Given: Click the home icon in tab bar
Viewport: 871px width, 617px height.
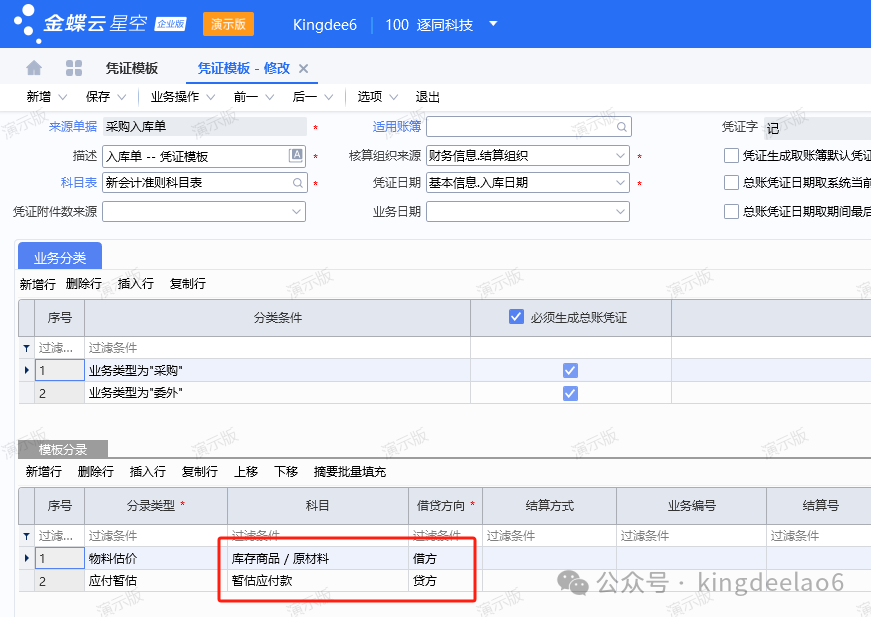Looking at the screenshot, I should pos(34,68).
